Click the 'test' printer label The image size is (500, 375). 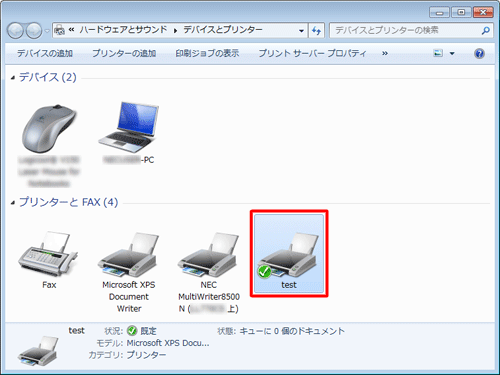pos(289,285)
